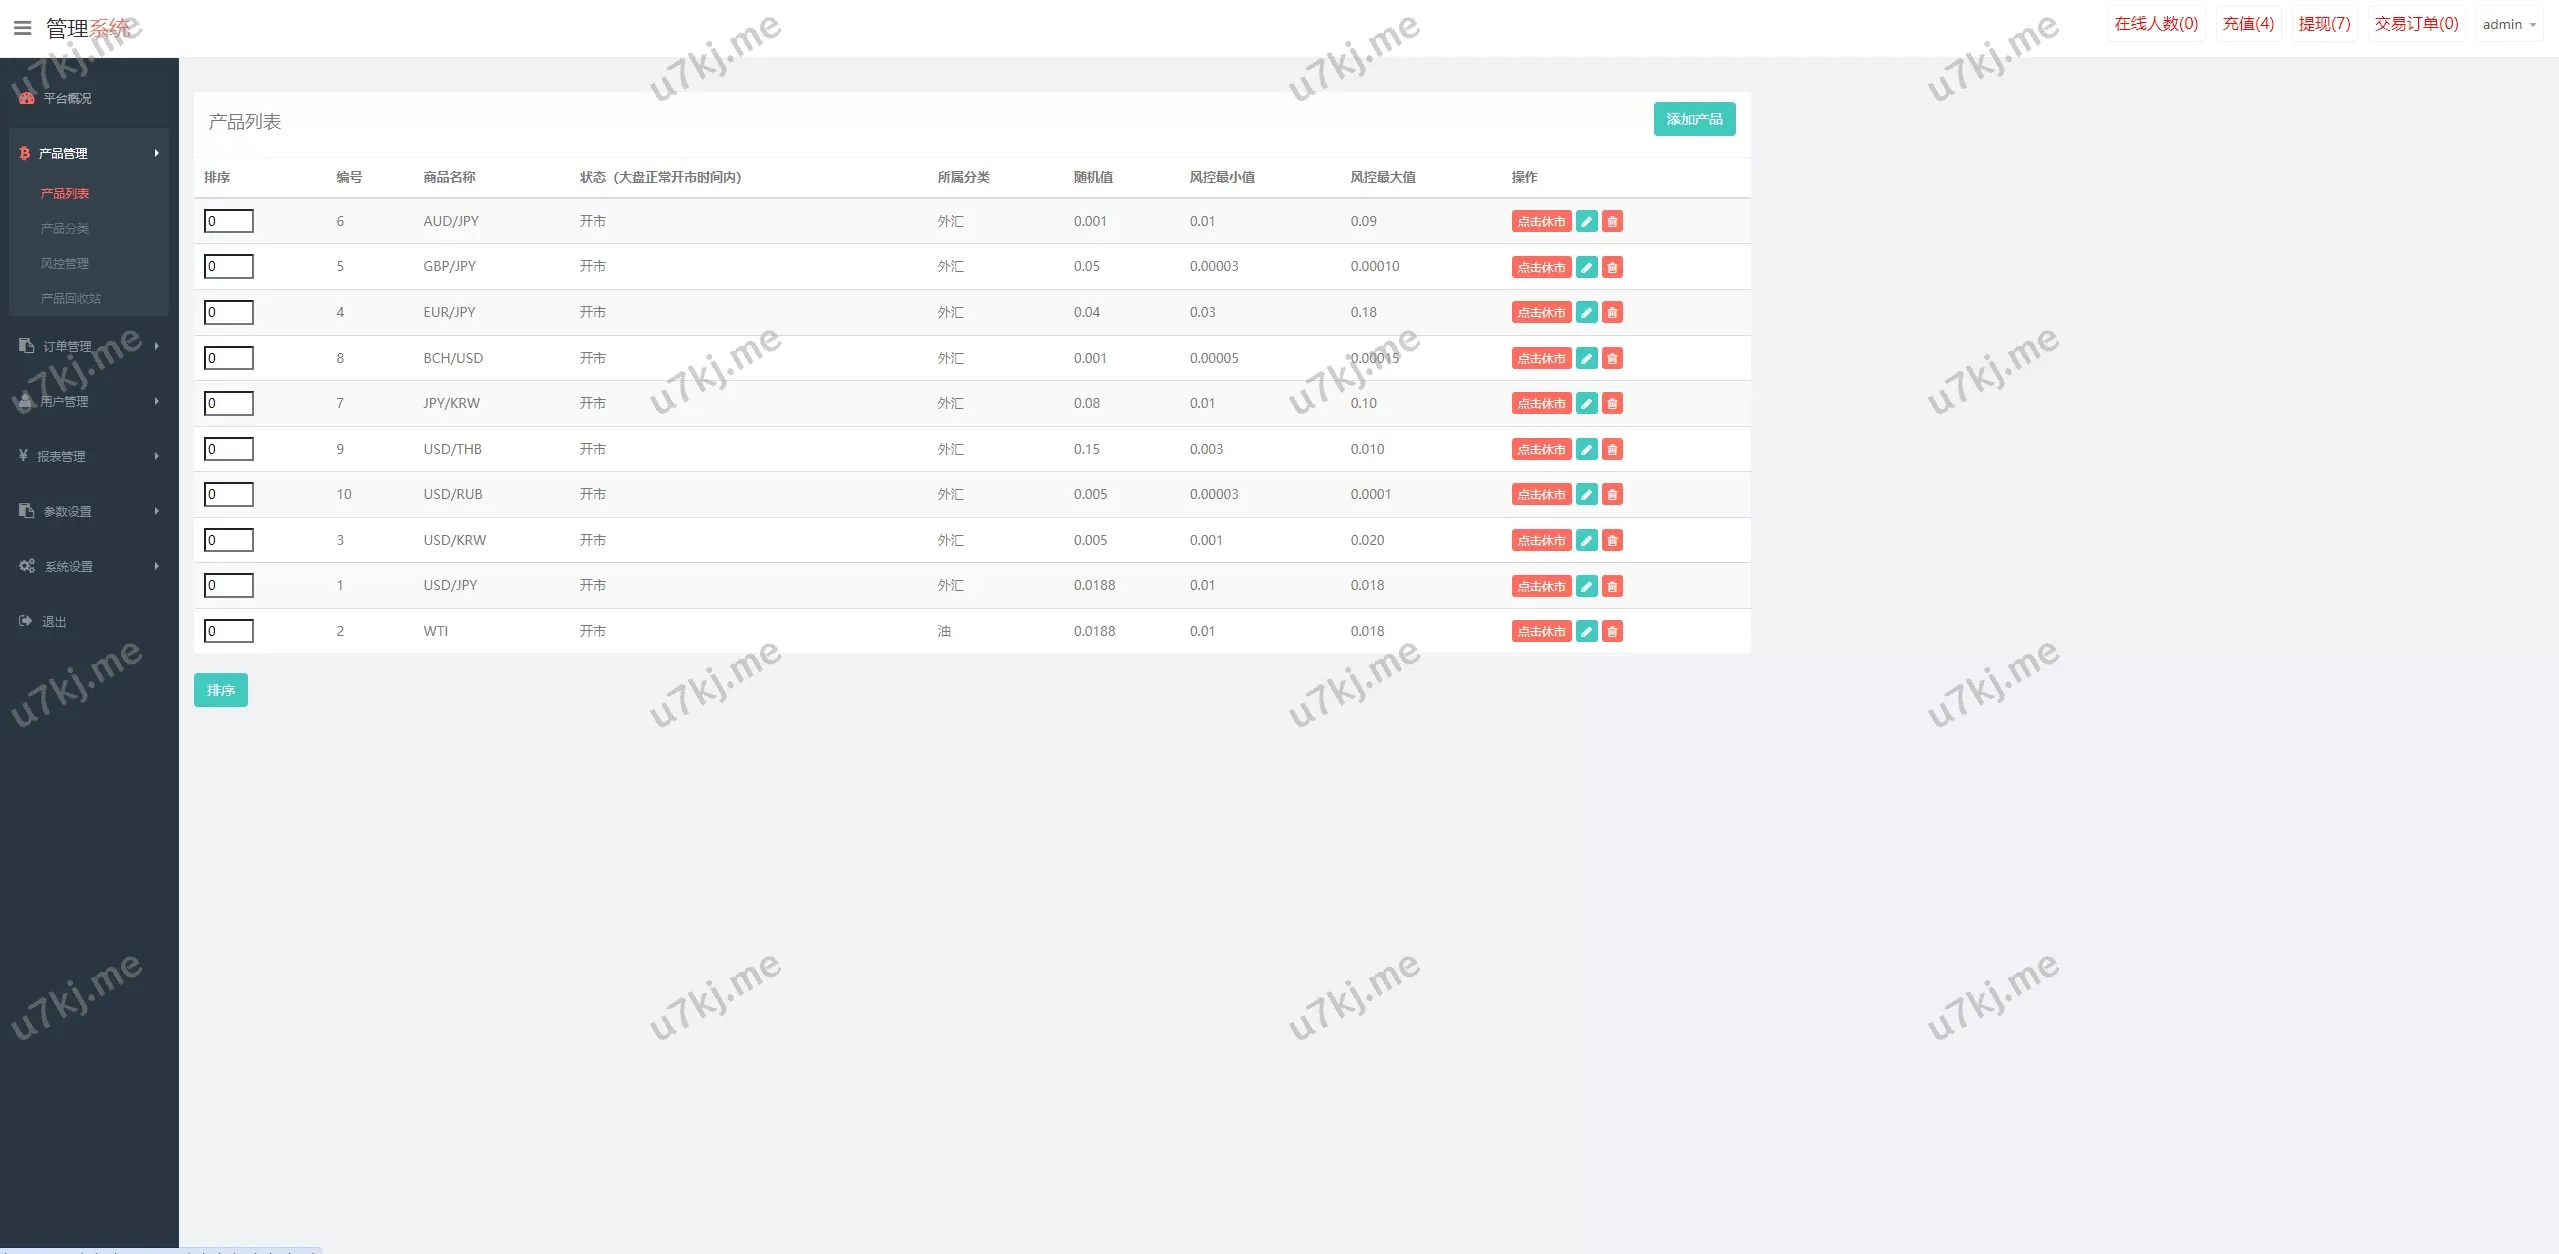Toggle EUR/JPY market closed with 点击休市
This screenshot has height=1254, width=2559.
[x=1541, y=313]
